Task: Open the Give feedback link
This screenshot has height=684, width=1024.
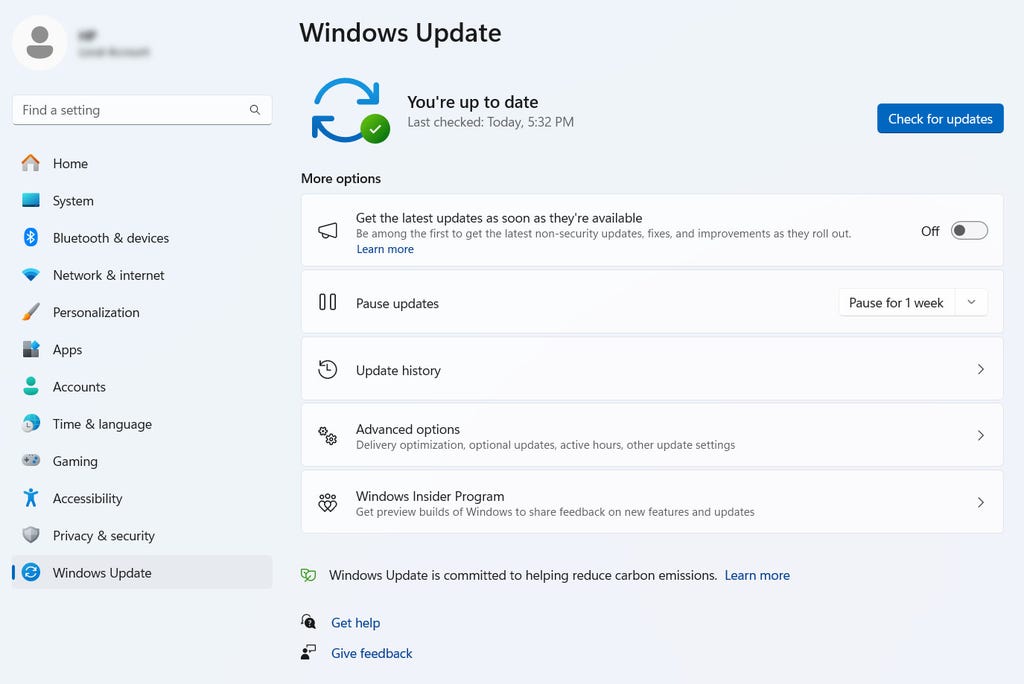Action: 371,653
